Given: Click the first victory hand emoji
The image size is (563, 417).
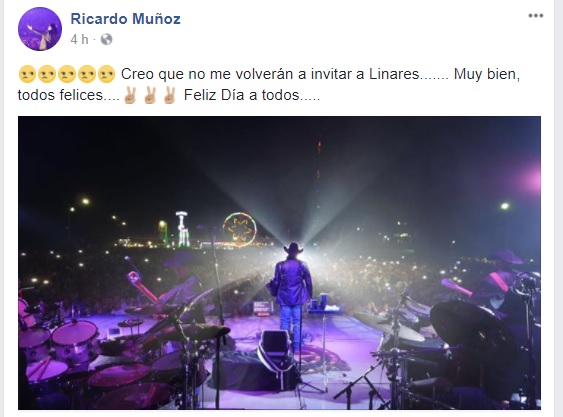Looking at the screenshot, I should [130, 95].
